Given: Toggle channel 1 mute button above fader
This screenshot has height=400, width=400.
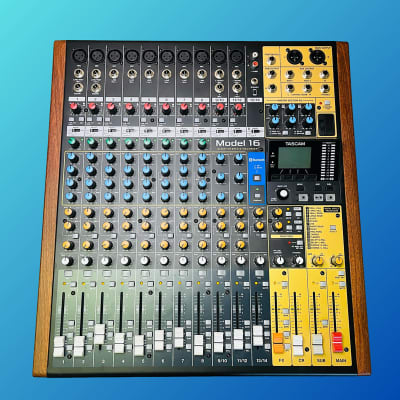Looking at the screenshot, I should tap(69, 274).
